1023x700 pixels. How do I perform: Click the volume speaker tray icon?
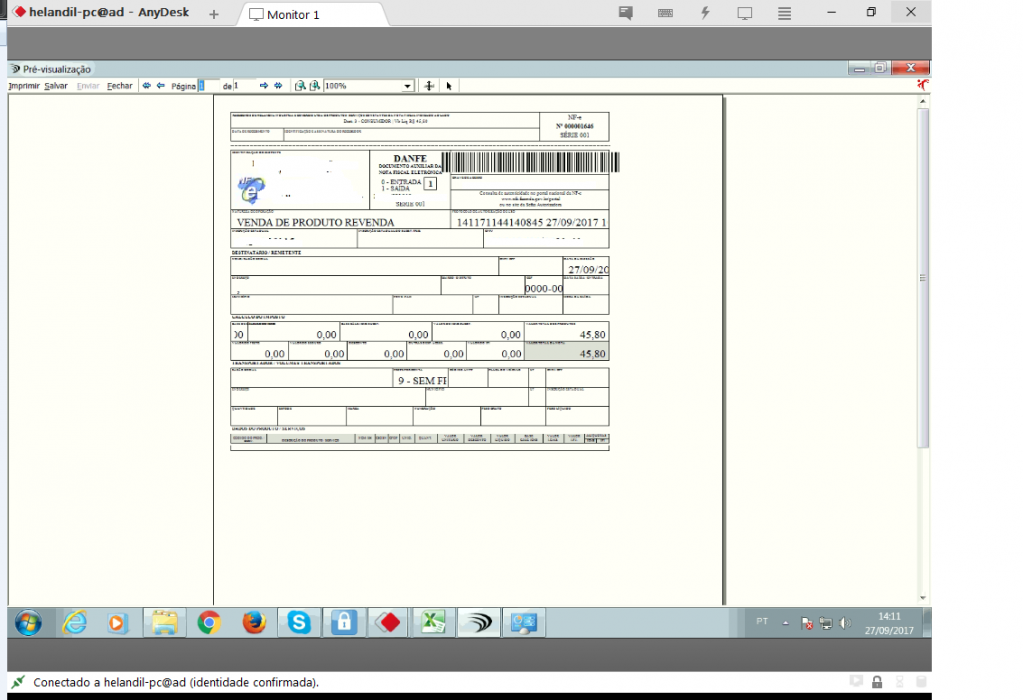click(845, 623)
